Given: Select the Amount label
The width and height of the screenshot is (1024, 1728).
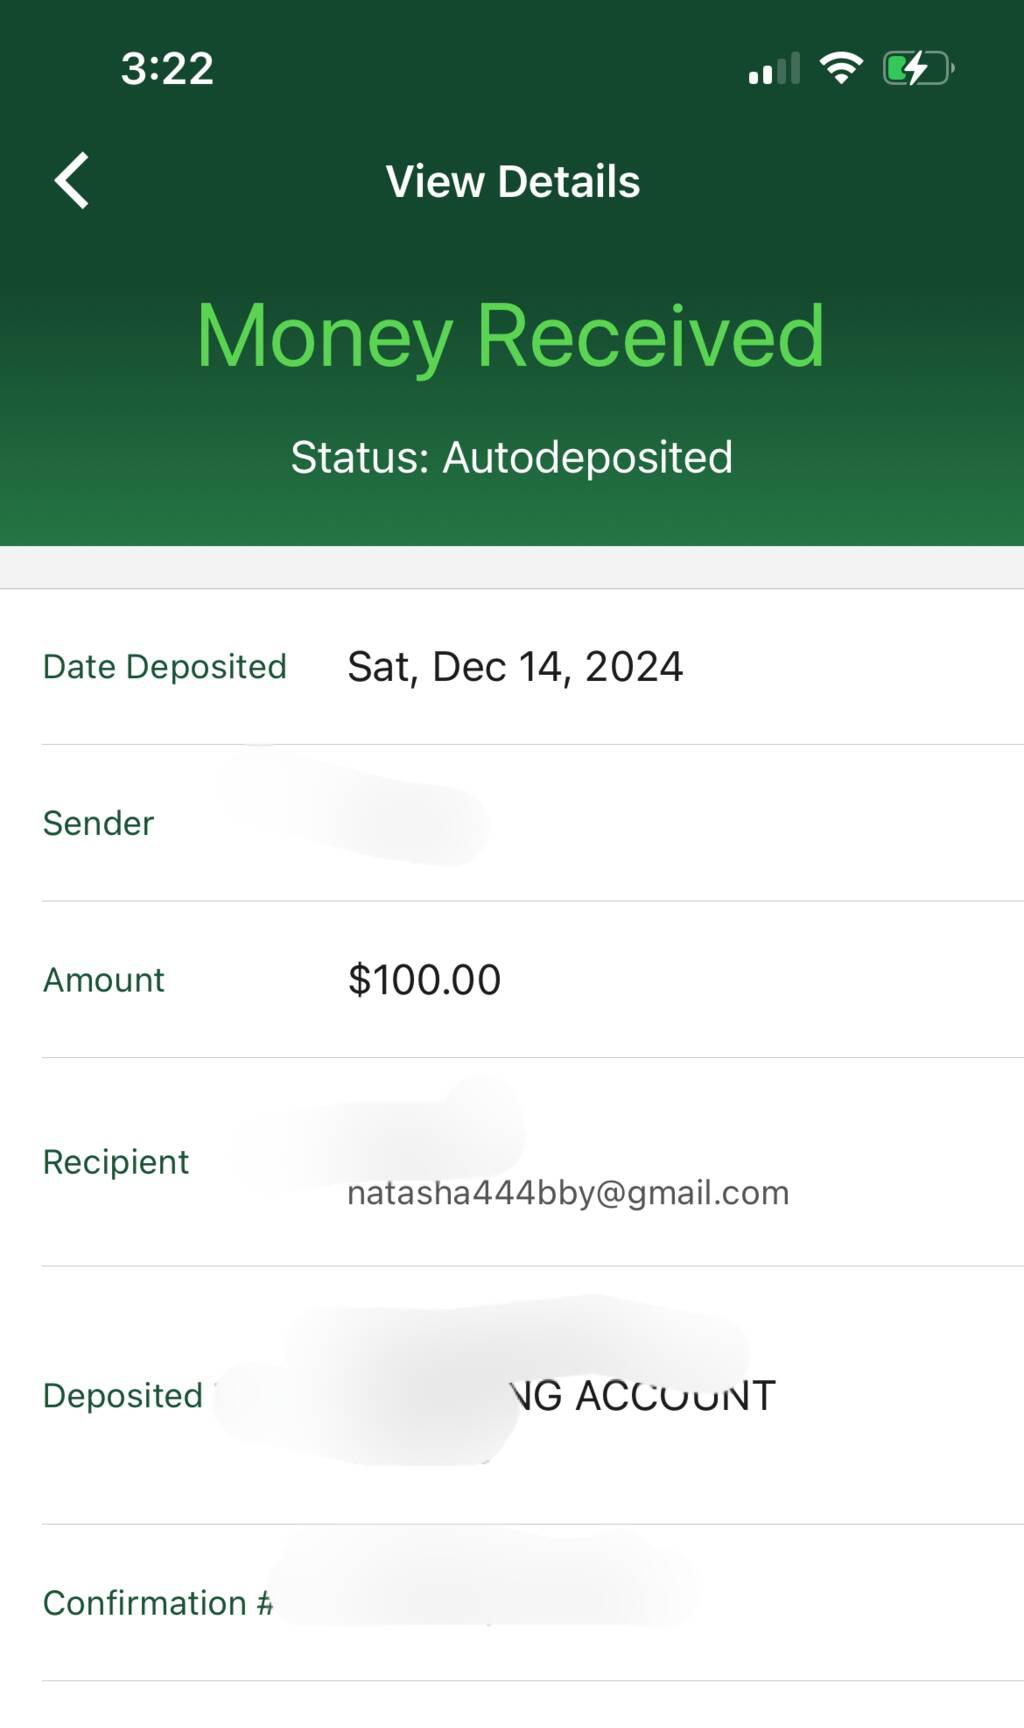Looking at the screenshot, I should pos(104,980).
